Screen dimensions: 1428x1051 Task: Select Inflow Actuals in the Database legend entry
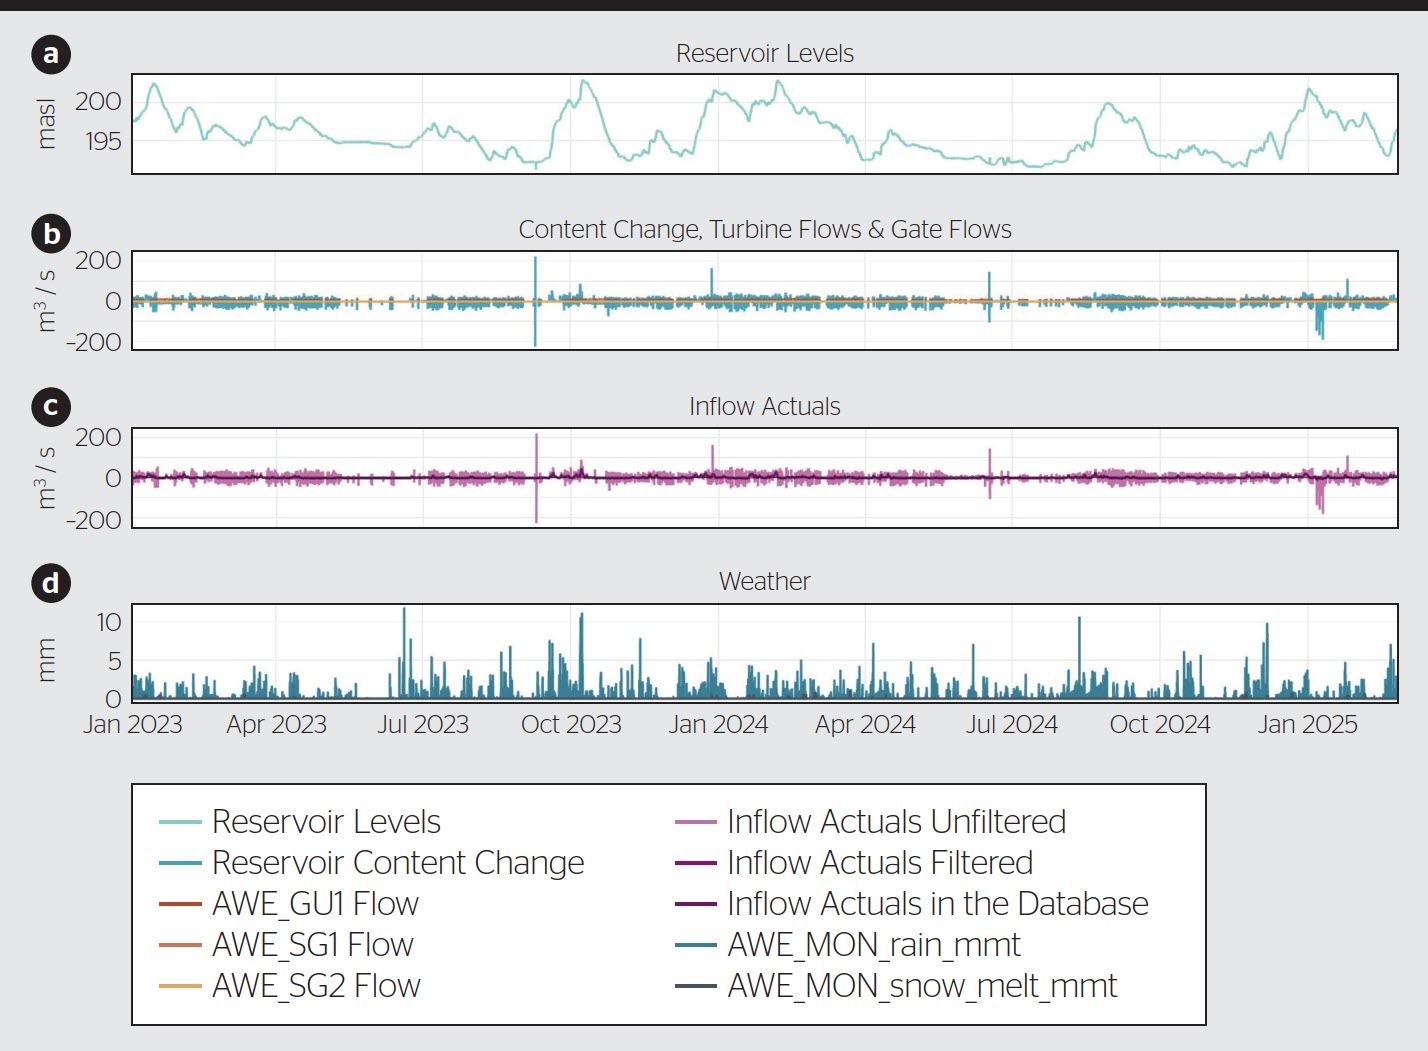tap(937, 904)
